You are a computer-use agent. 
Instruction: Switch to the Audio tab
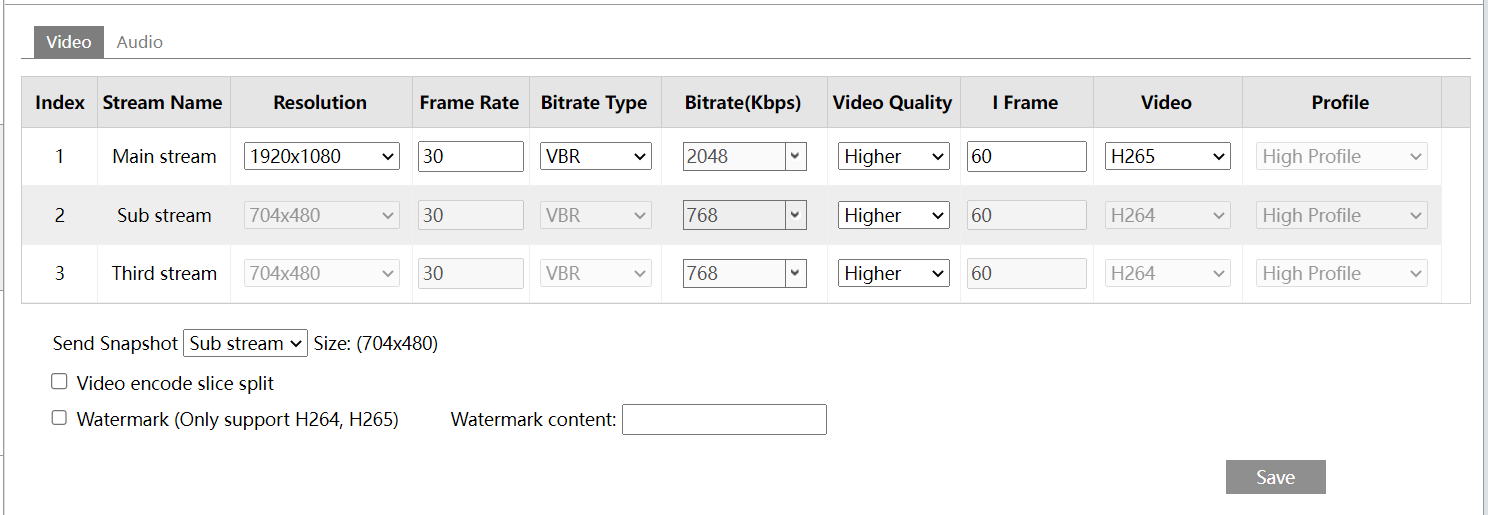tap(139, 42)
